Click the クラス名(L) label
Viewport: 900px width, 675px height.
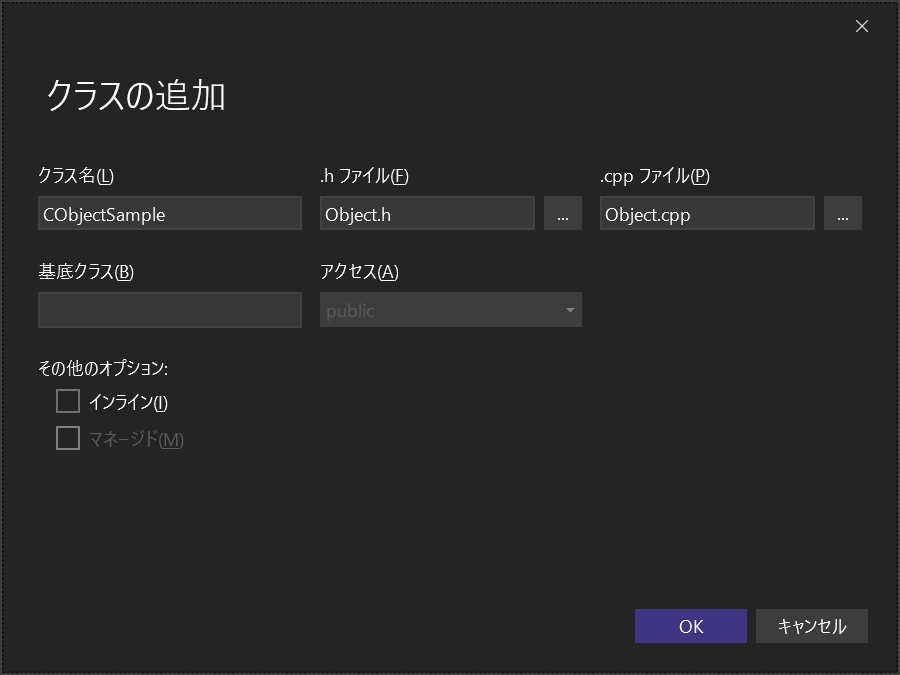point(76,176)
